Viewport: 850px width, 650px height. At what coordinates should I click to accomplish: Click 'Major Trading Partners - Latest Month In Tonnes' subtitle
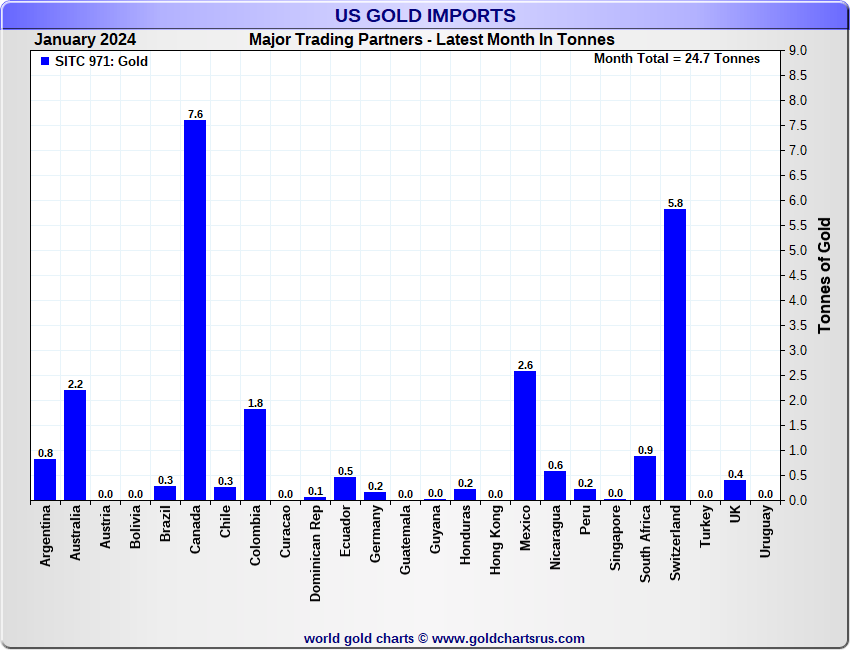[x=432, y=40]
